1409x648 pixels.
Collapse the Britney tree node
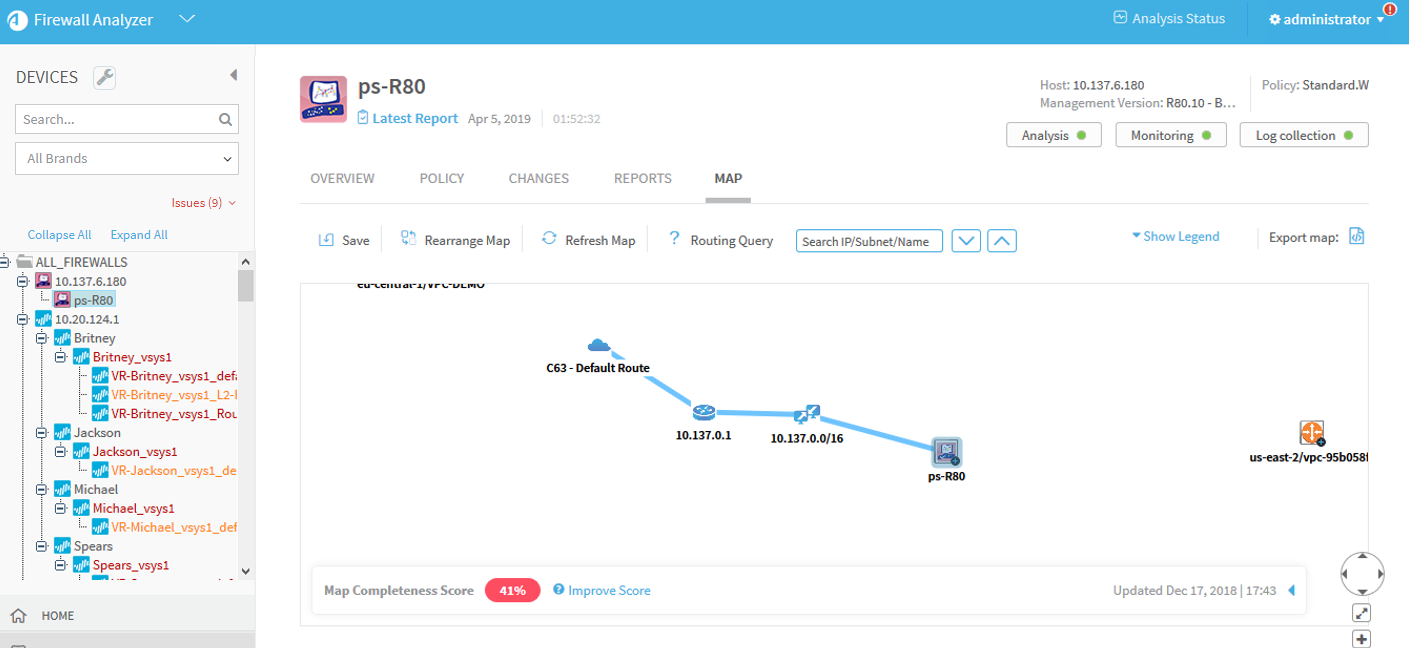click(42, 338)
